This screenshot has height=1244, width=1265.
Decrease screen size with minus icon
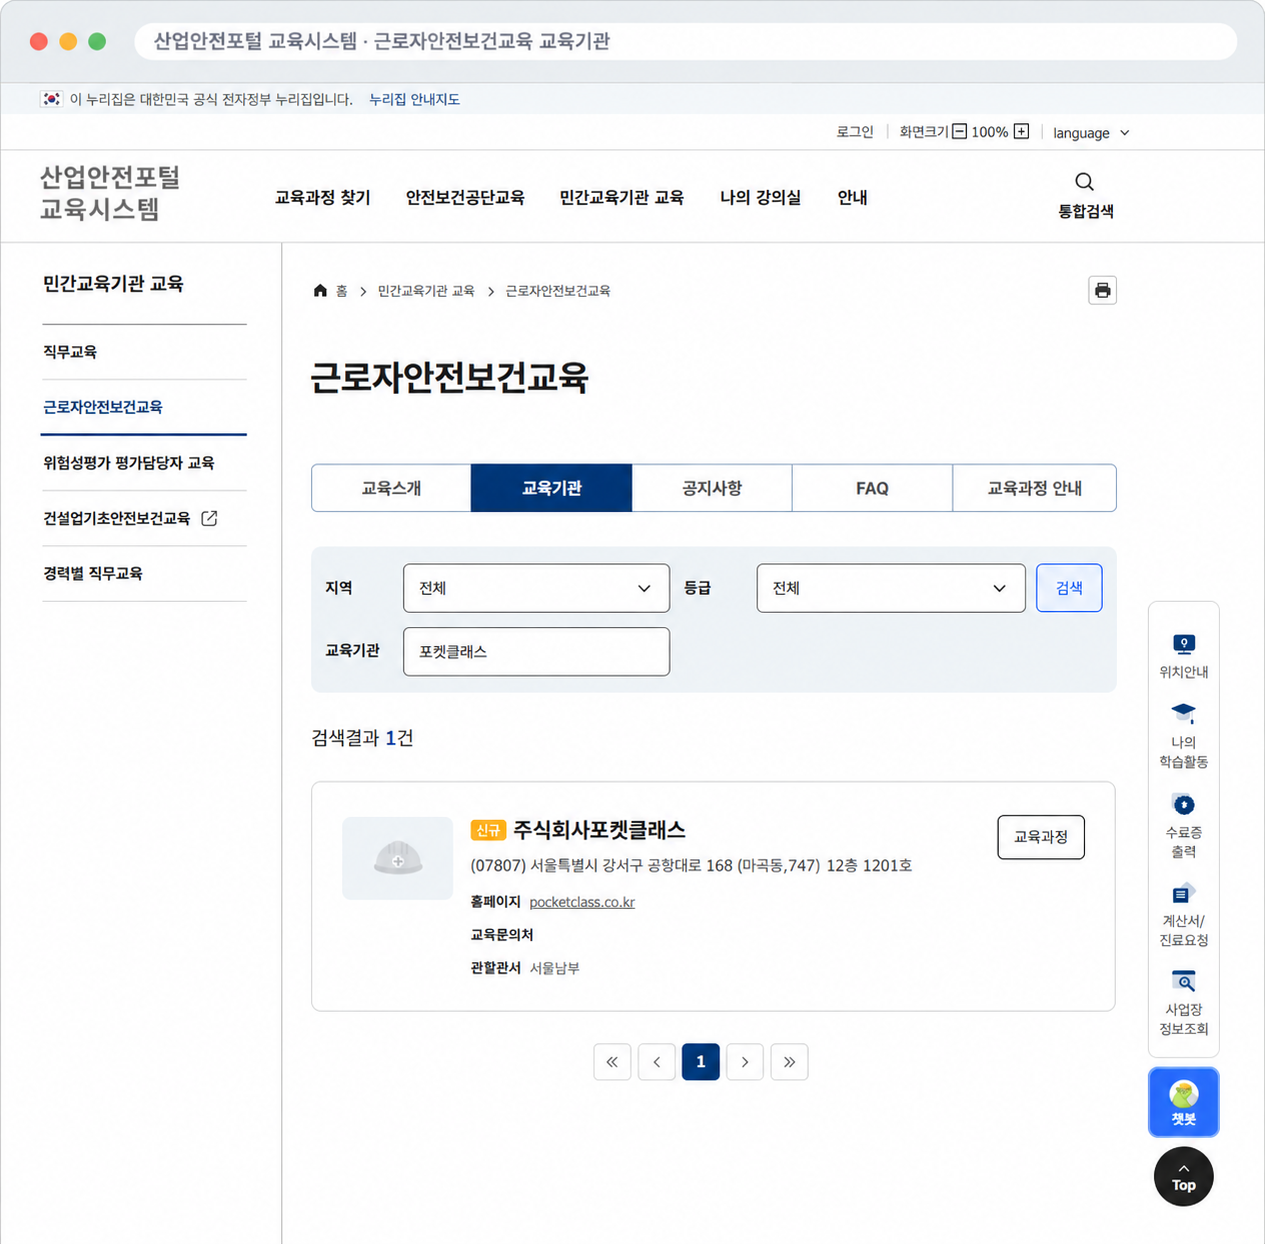click(959, 131)
